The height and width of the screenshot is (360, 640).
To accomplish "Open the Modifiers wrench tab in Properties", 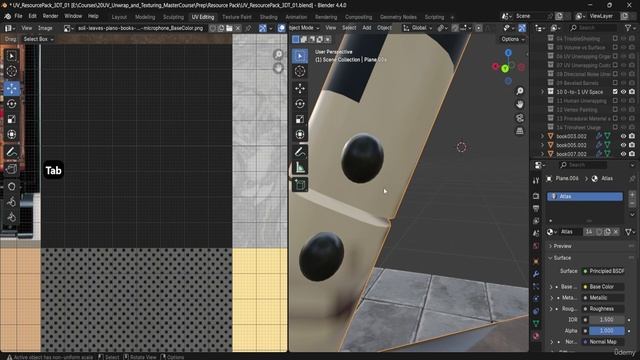I will [x=536, y=274].
